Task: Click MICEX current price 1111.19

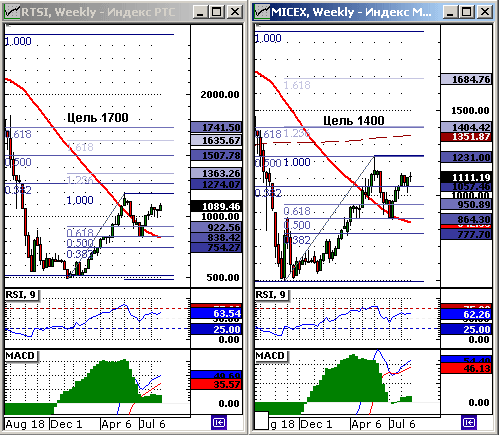Action: point(466,177)
